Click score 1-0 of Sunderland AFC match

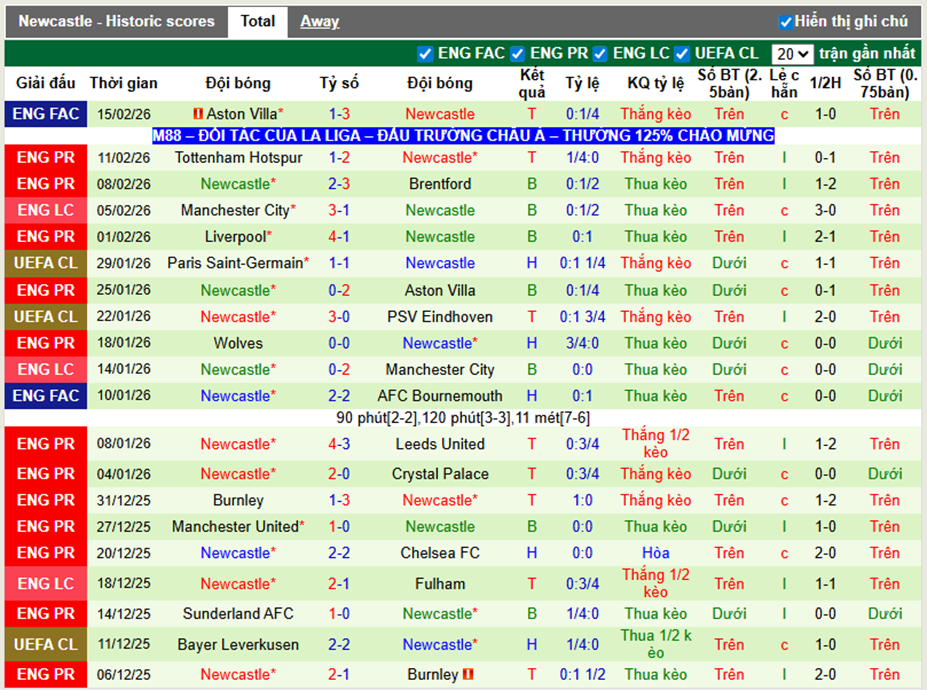[339, 614]
